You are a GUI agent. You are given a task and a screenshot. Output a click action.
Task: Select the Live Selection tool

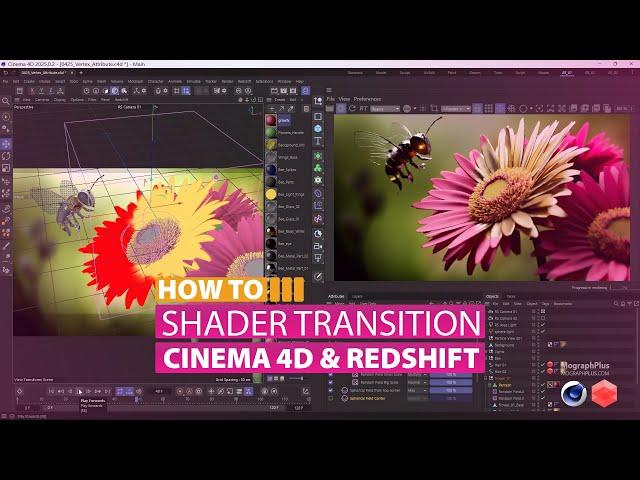point(6,117)
